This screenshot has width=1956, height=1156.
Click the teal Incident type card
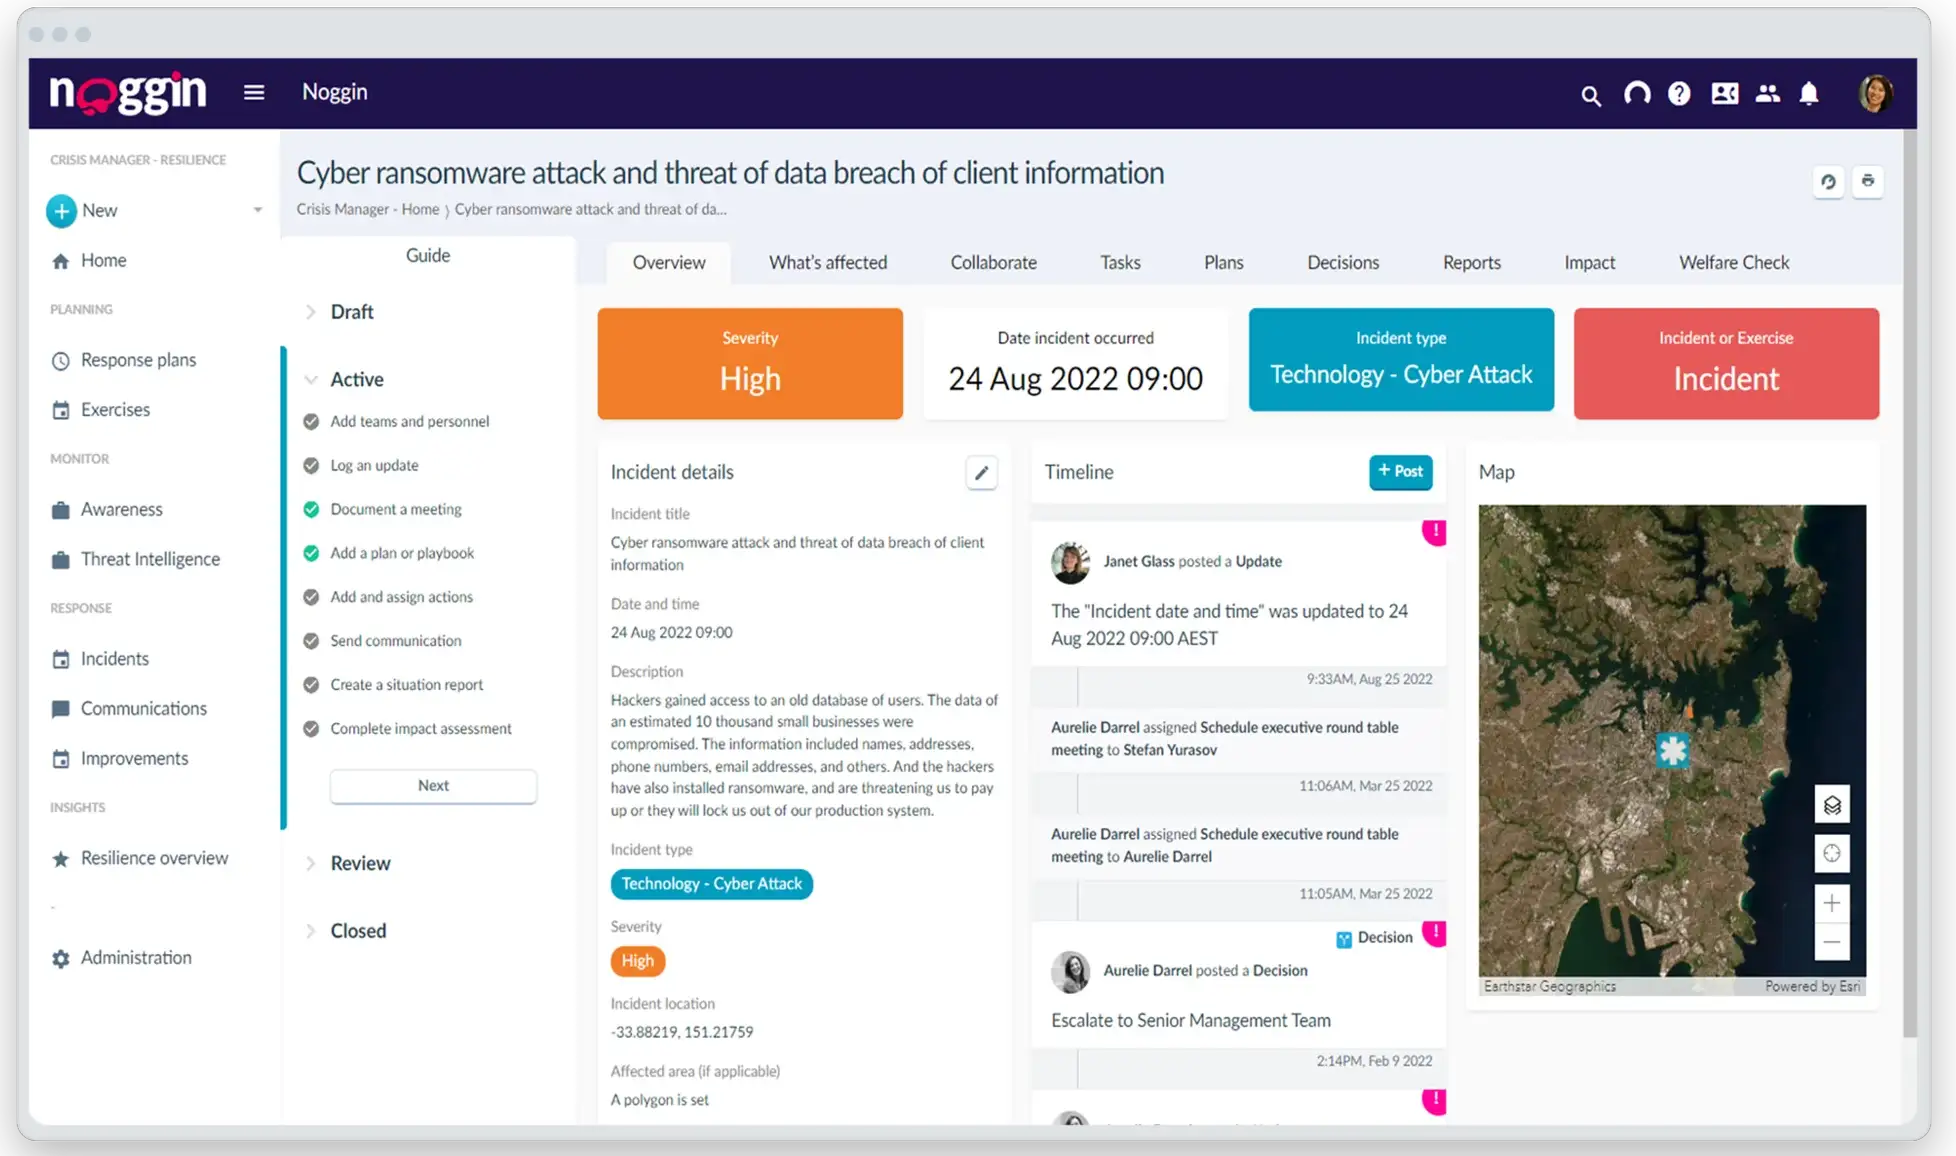point(1401,360)
